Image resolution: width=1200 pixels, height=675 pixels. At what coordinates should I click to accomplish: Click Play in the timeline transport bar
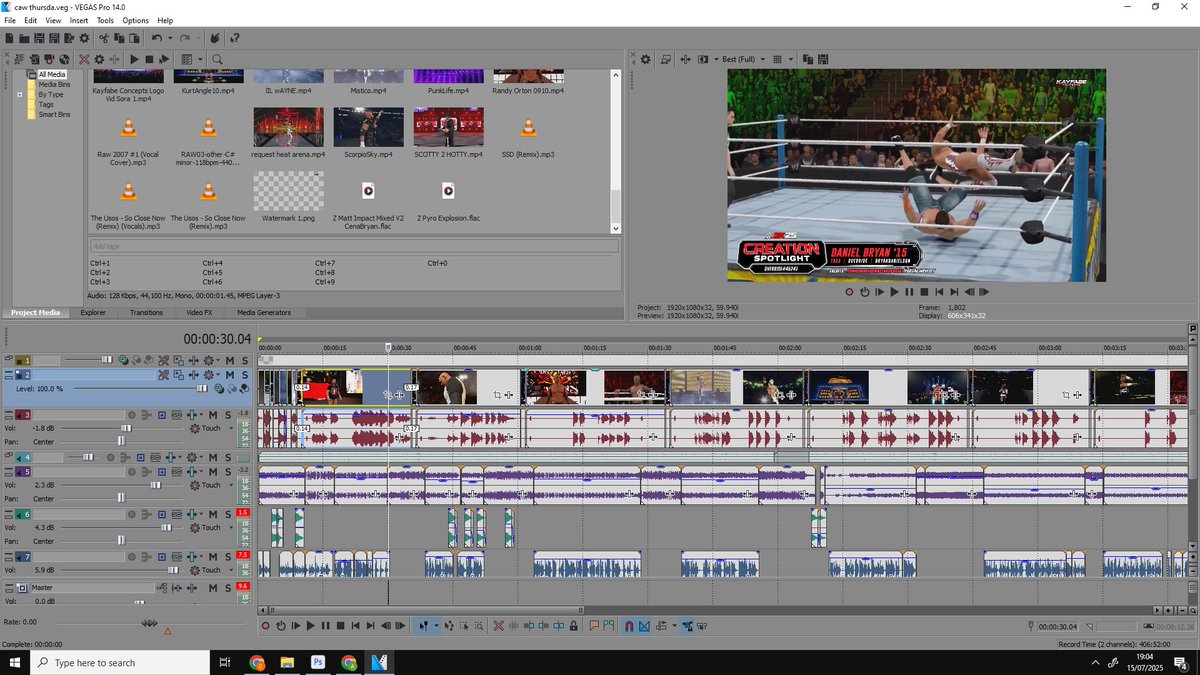pyautogui.click(x=310, y=626)
